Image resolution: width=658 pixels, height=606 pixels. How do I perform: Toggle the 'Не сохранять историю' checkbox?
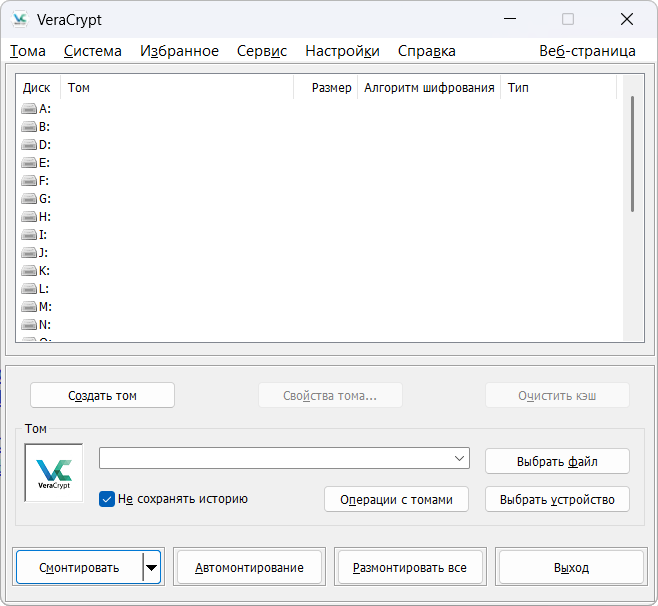(x=107, y=499)
